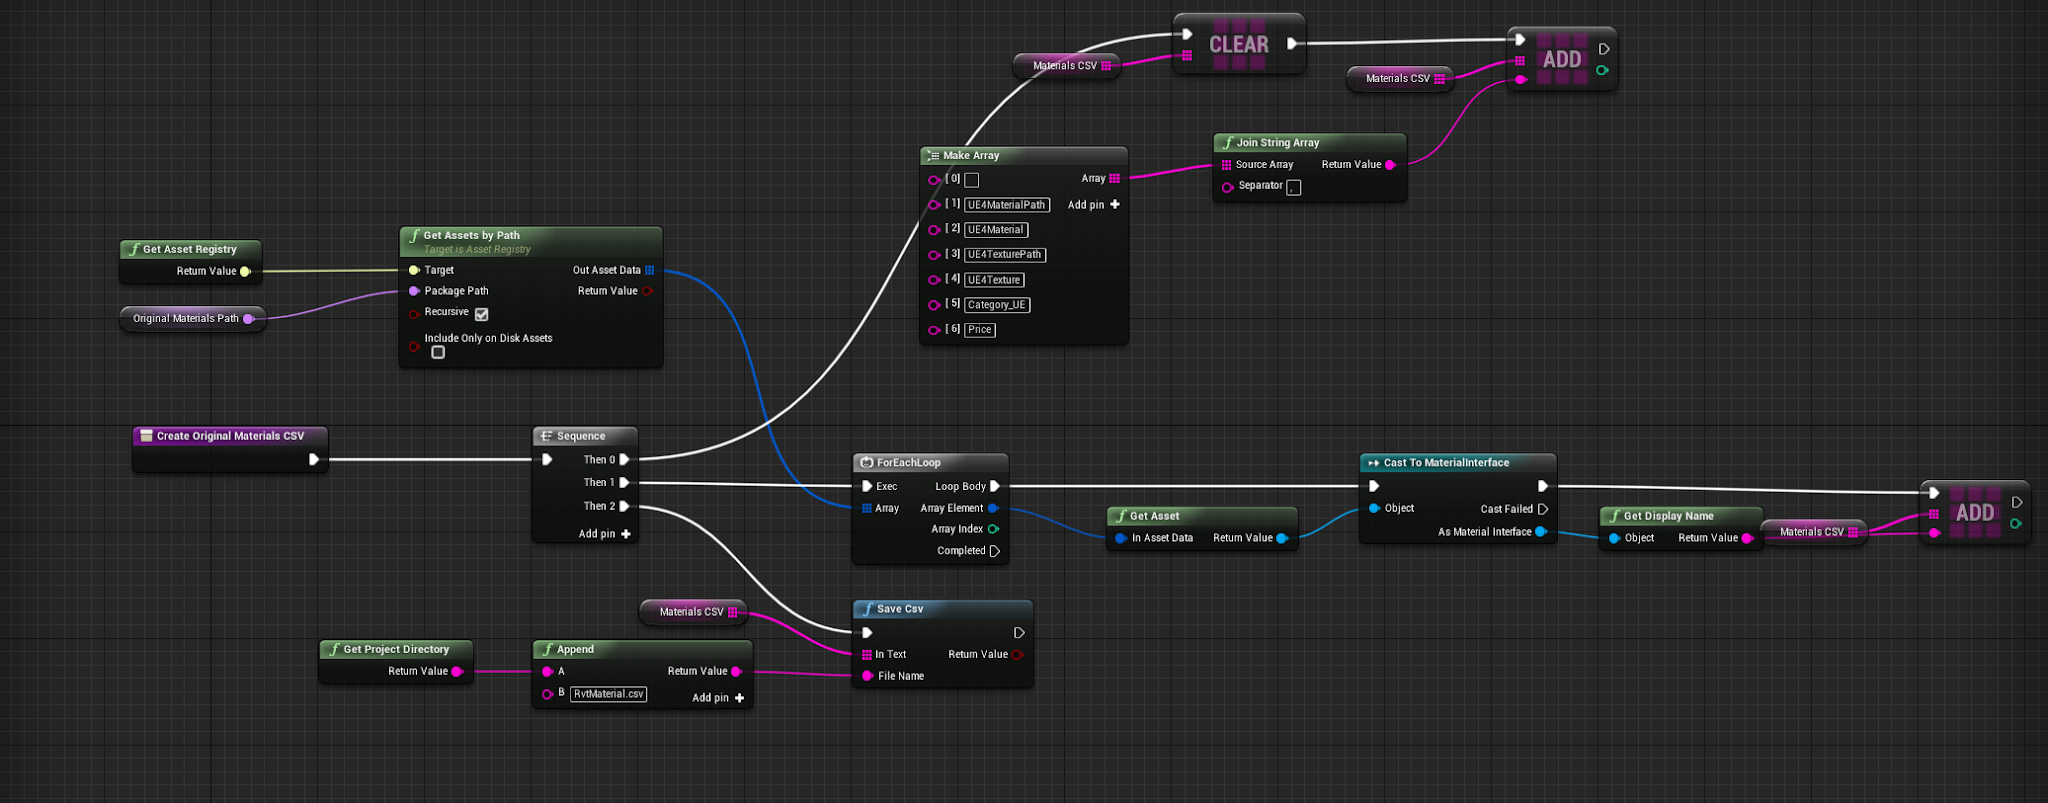
Task: Click the Loop Body exec pin on ForEachLoop
Action: point(995,486)
